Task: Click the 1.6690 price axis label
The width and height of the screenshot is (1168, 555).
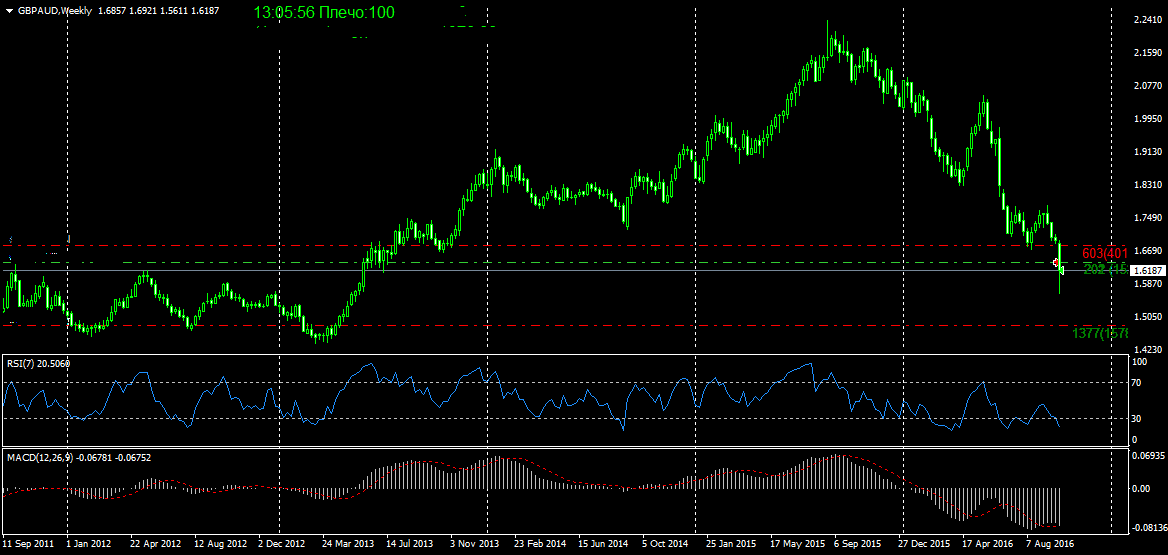Action: (x=1148, y=250)
